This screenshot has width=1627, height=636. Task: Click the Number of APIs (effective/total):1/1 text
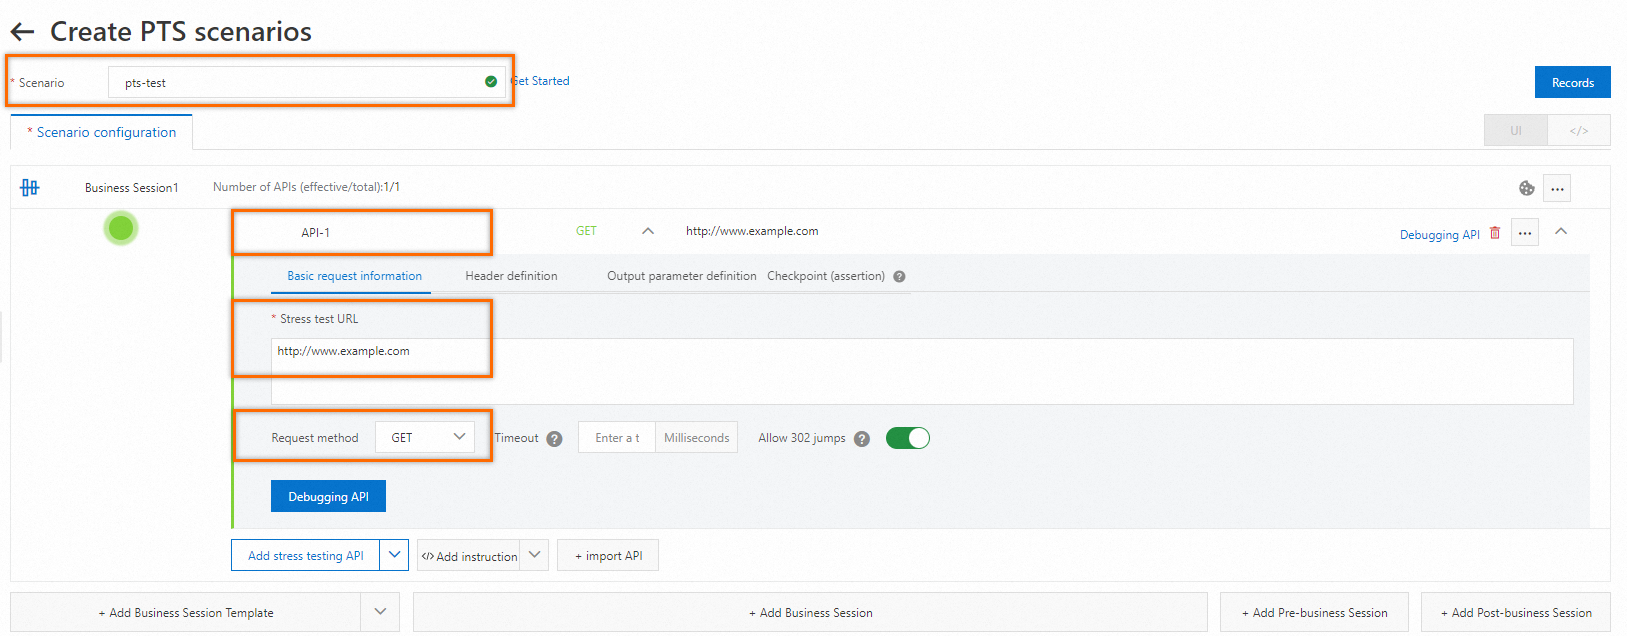pyautogui.click(x=306, y=187)
